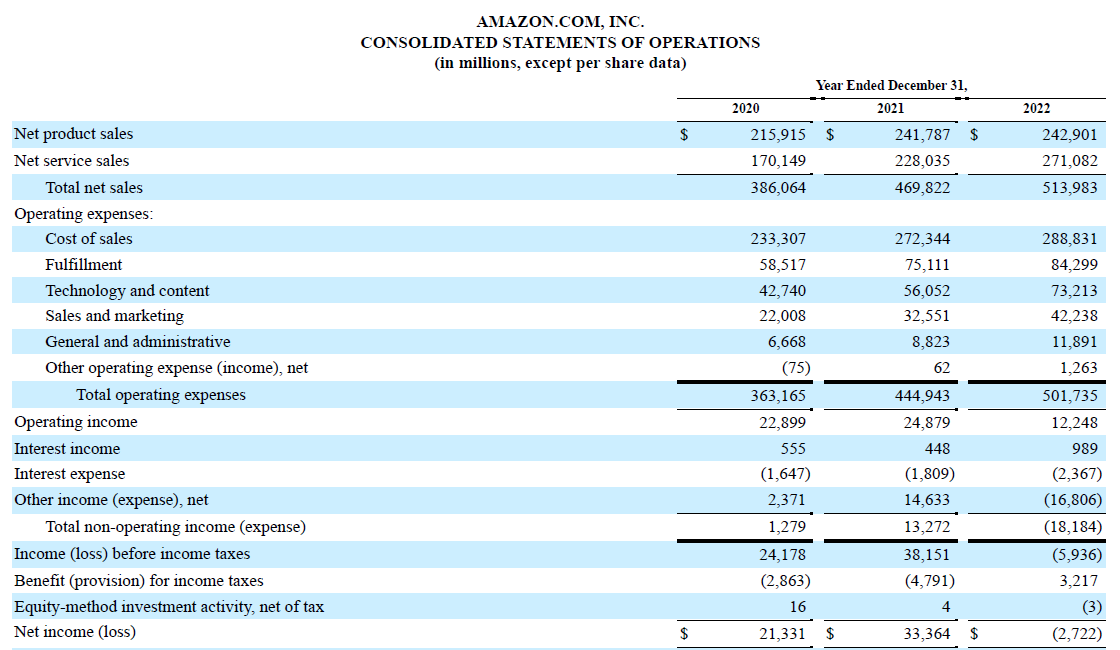Click operating income value 12,248

1074,423
